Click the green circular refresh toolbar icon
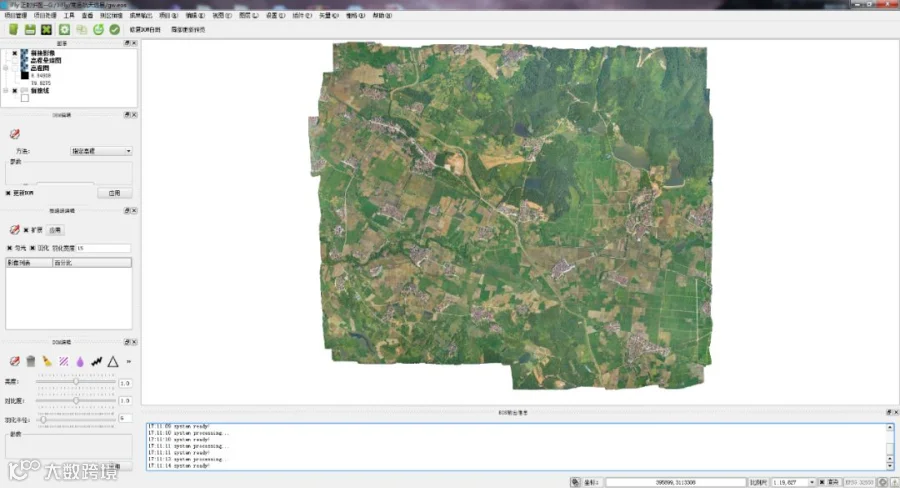 [98, 29]
